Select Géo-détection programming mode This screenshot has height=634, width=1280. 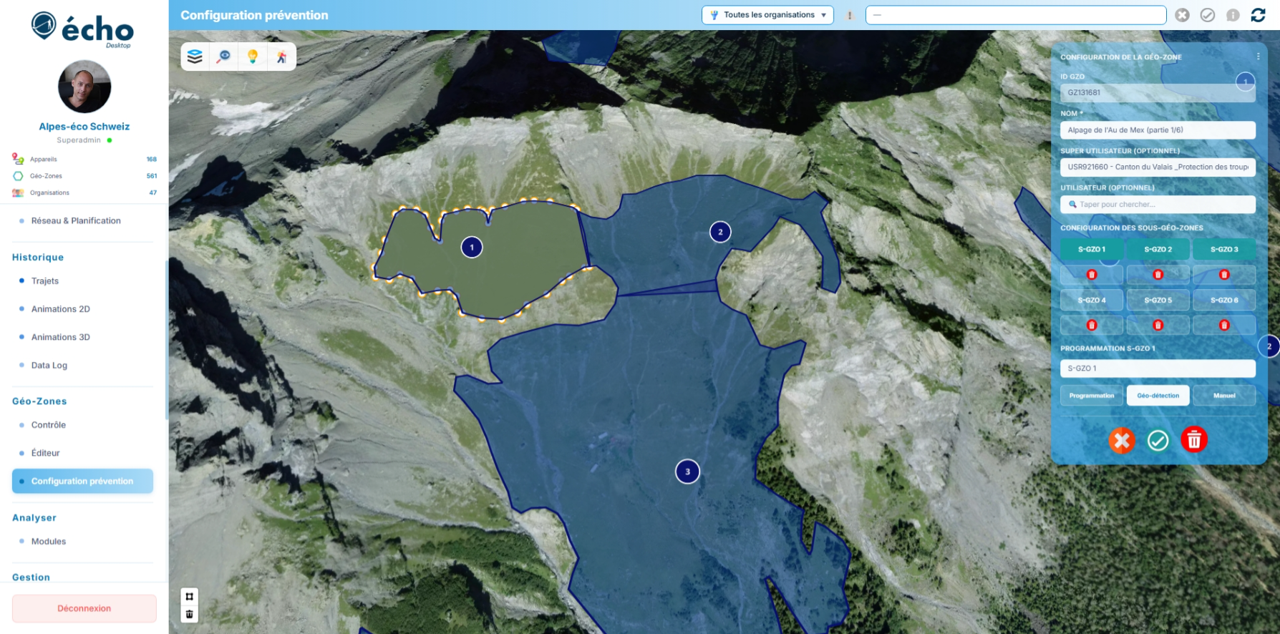coord(1158,396)
